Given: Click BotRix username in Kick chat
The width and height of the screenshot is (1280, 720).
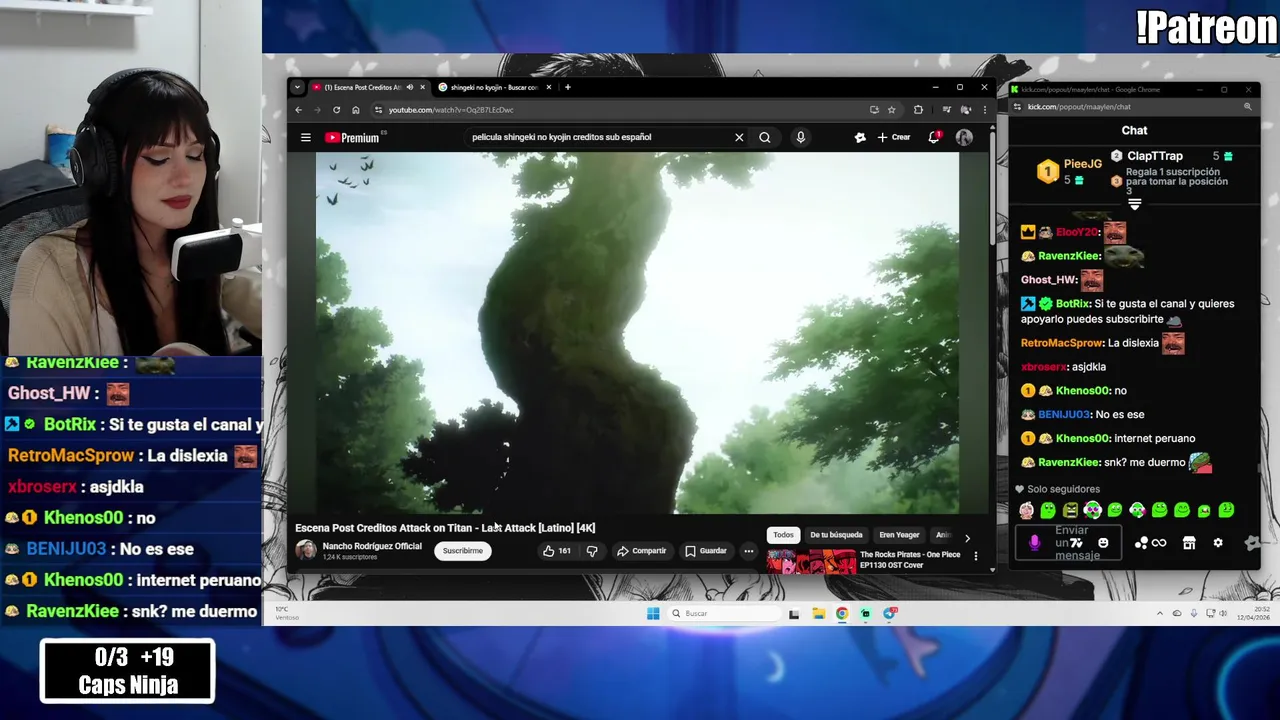Looking at the screenshot, I should click(x=1072, y=304).
